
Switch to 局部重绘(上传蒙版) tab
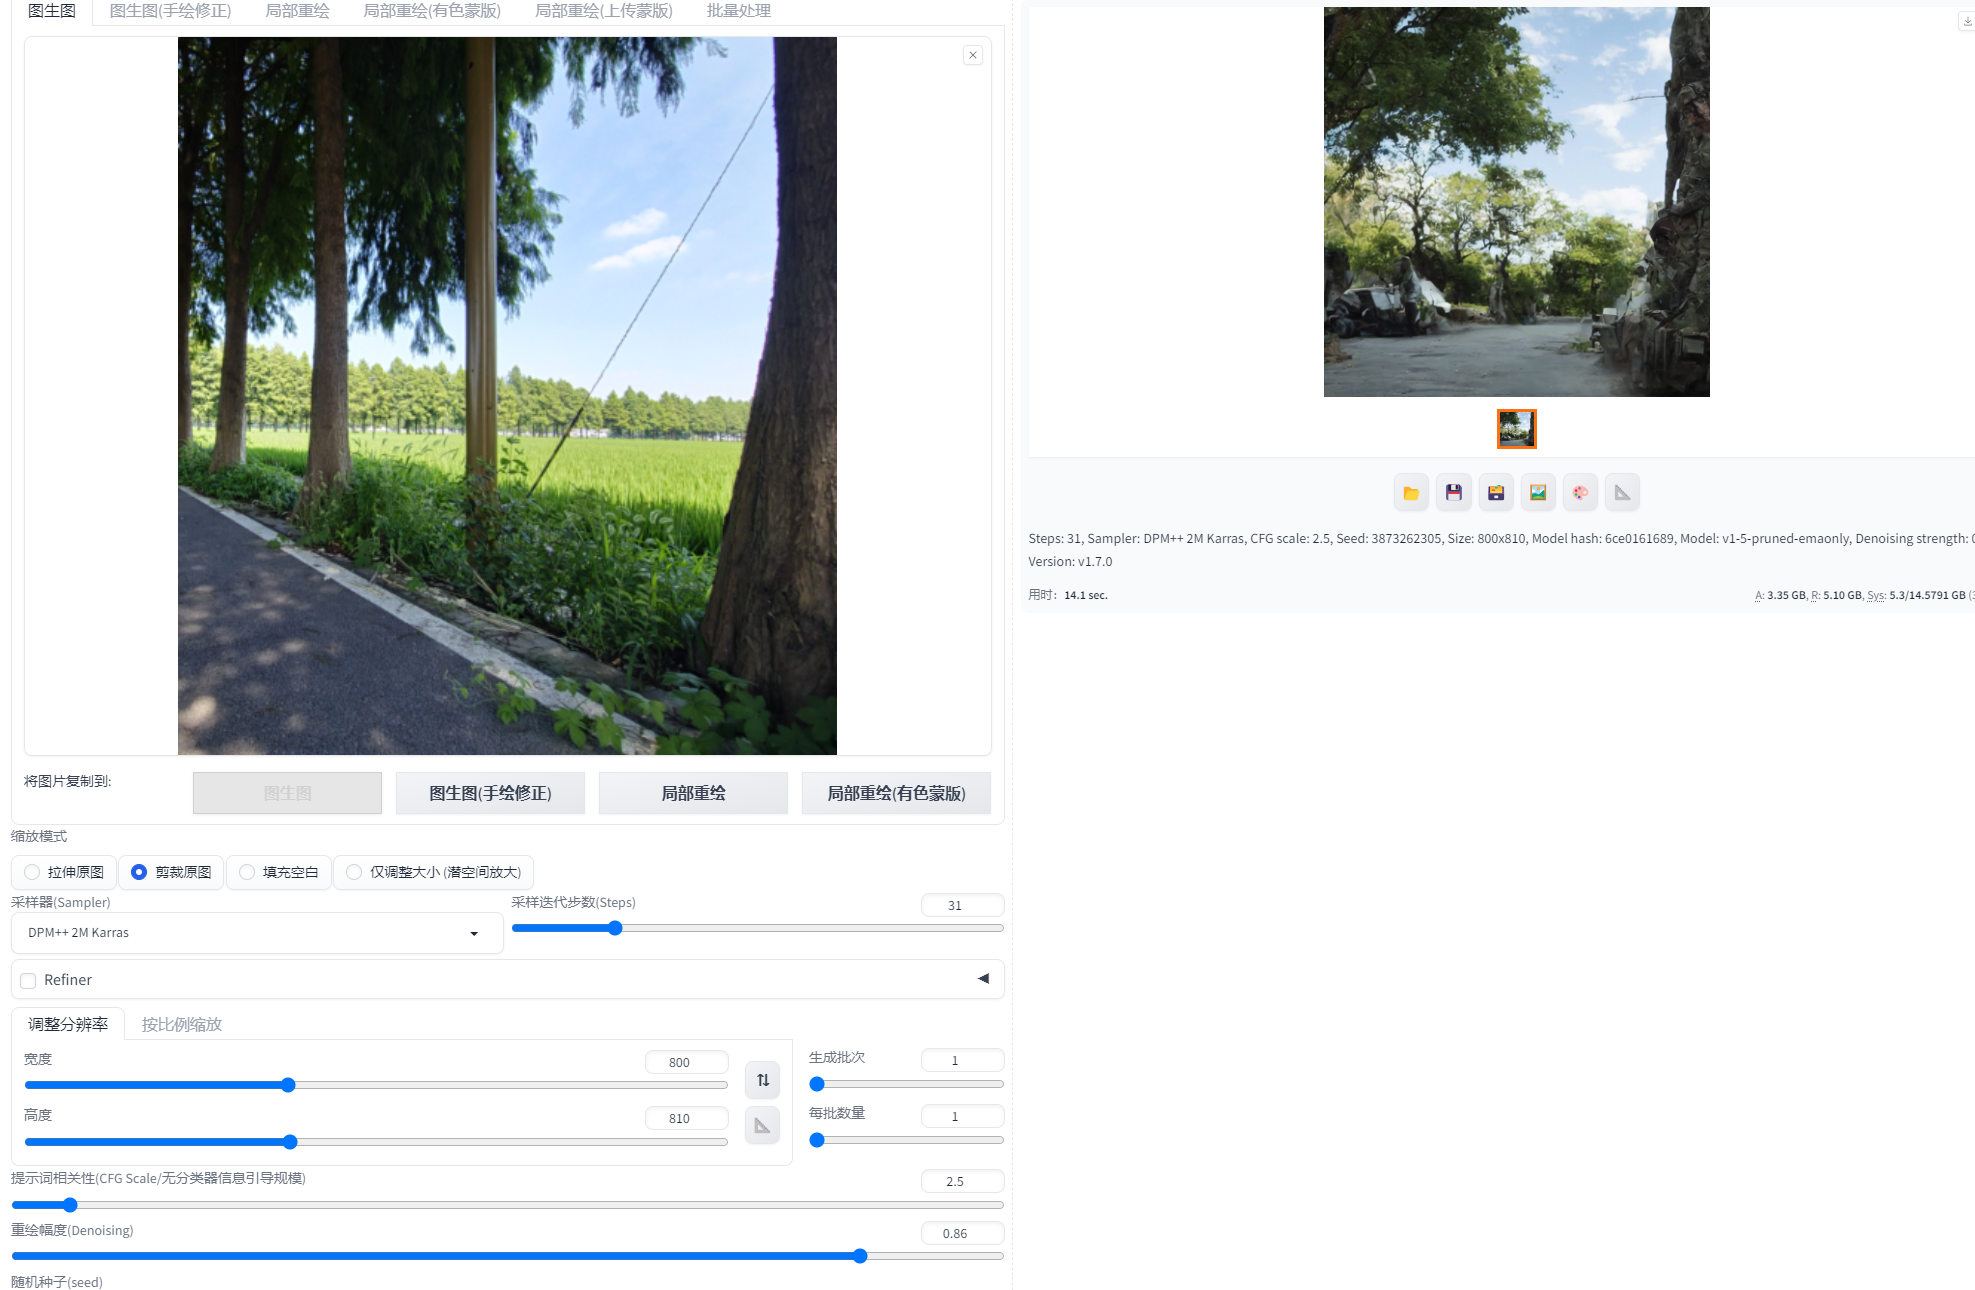[604, 11]
